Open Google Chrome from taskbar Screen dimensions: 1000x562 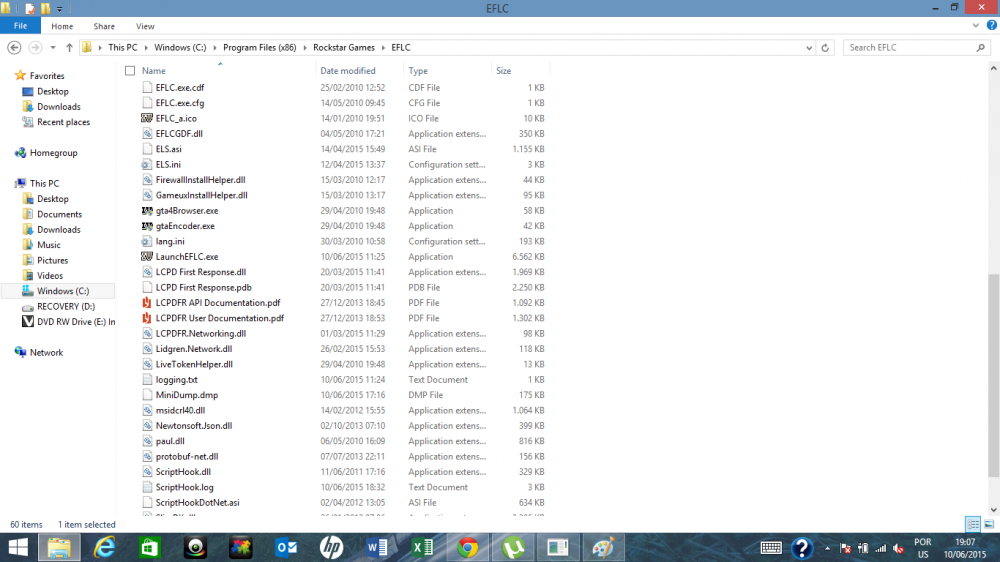tap(467, 548)
